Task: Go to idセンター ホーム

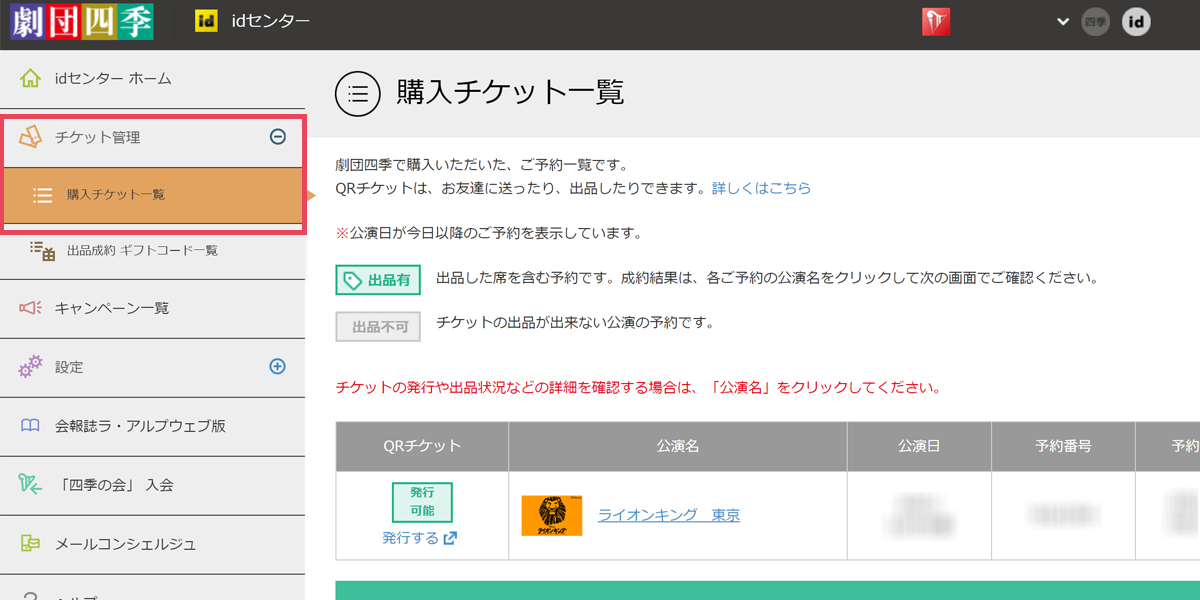Action: [114, 78]
